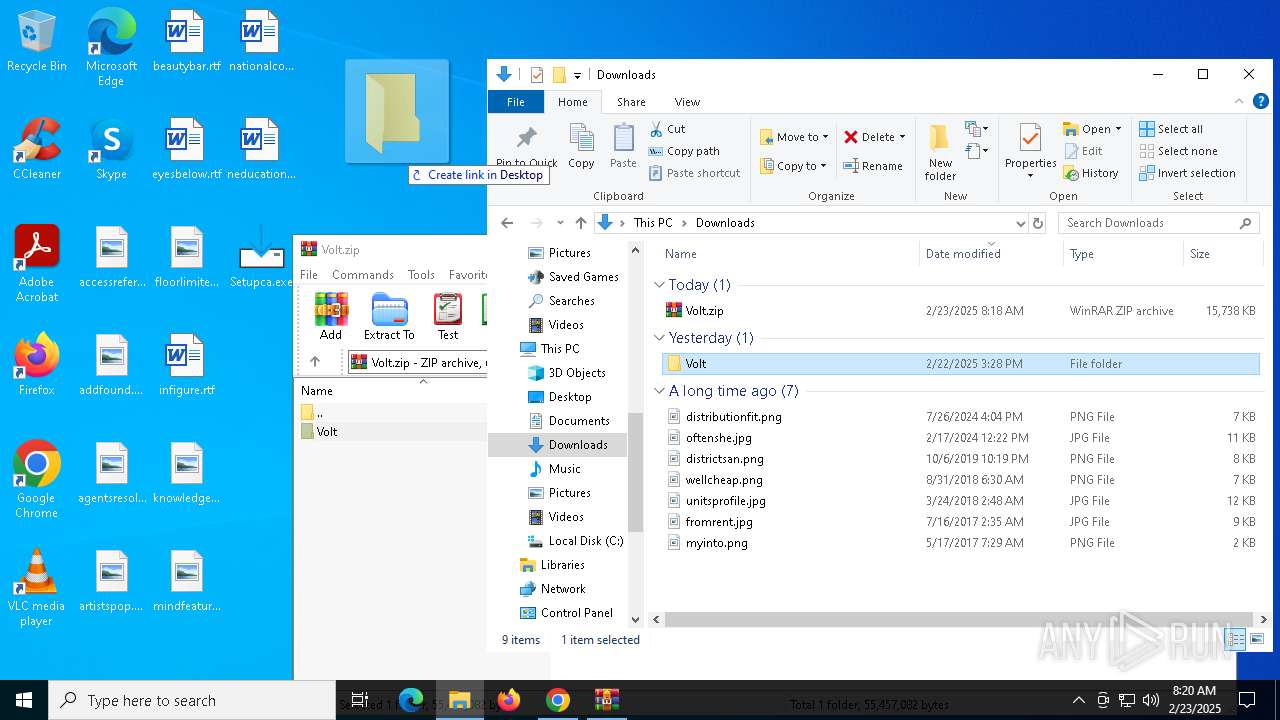Click the Copy icon in ribbon
Viewport: 1280px width, 720px height.
pos(581,138)
